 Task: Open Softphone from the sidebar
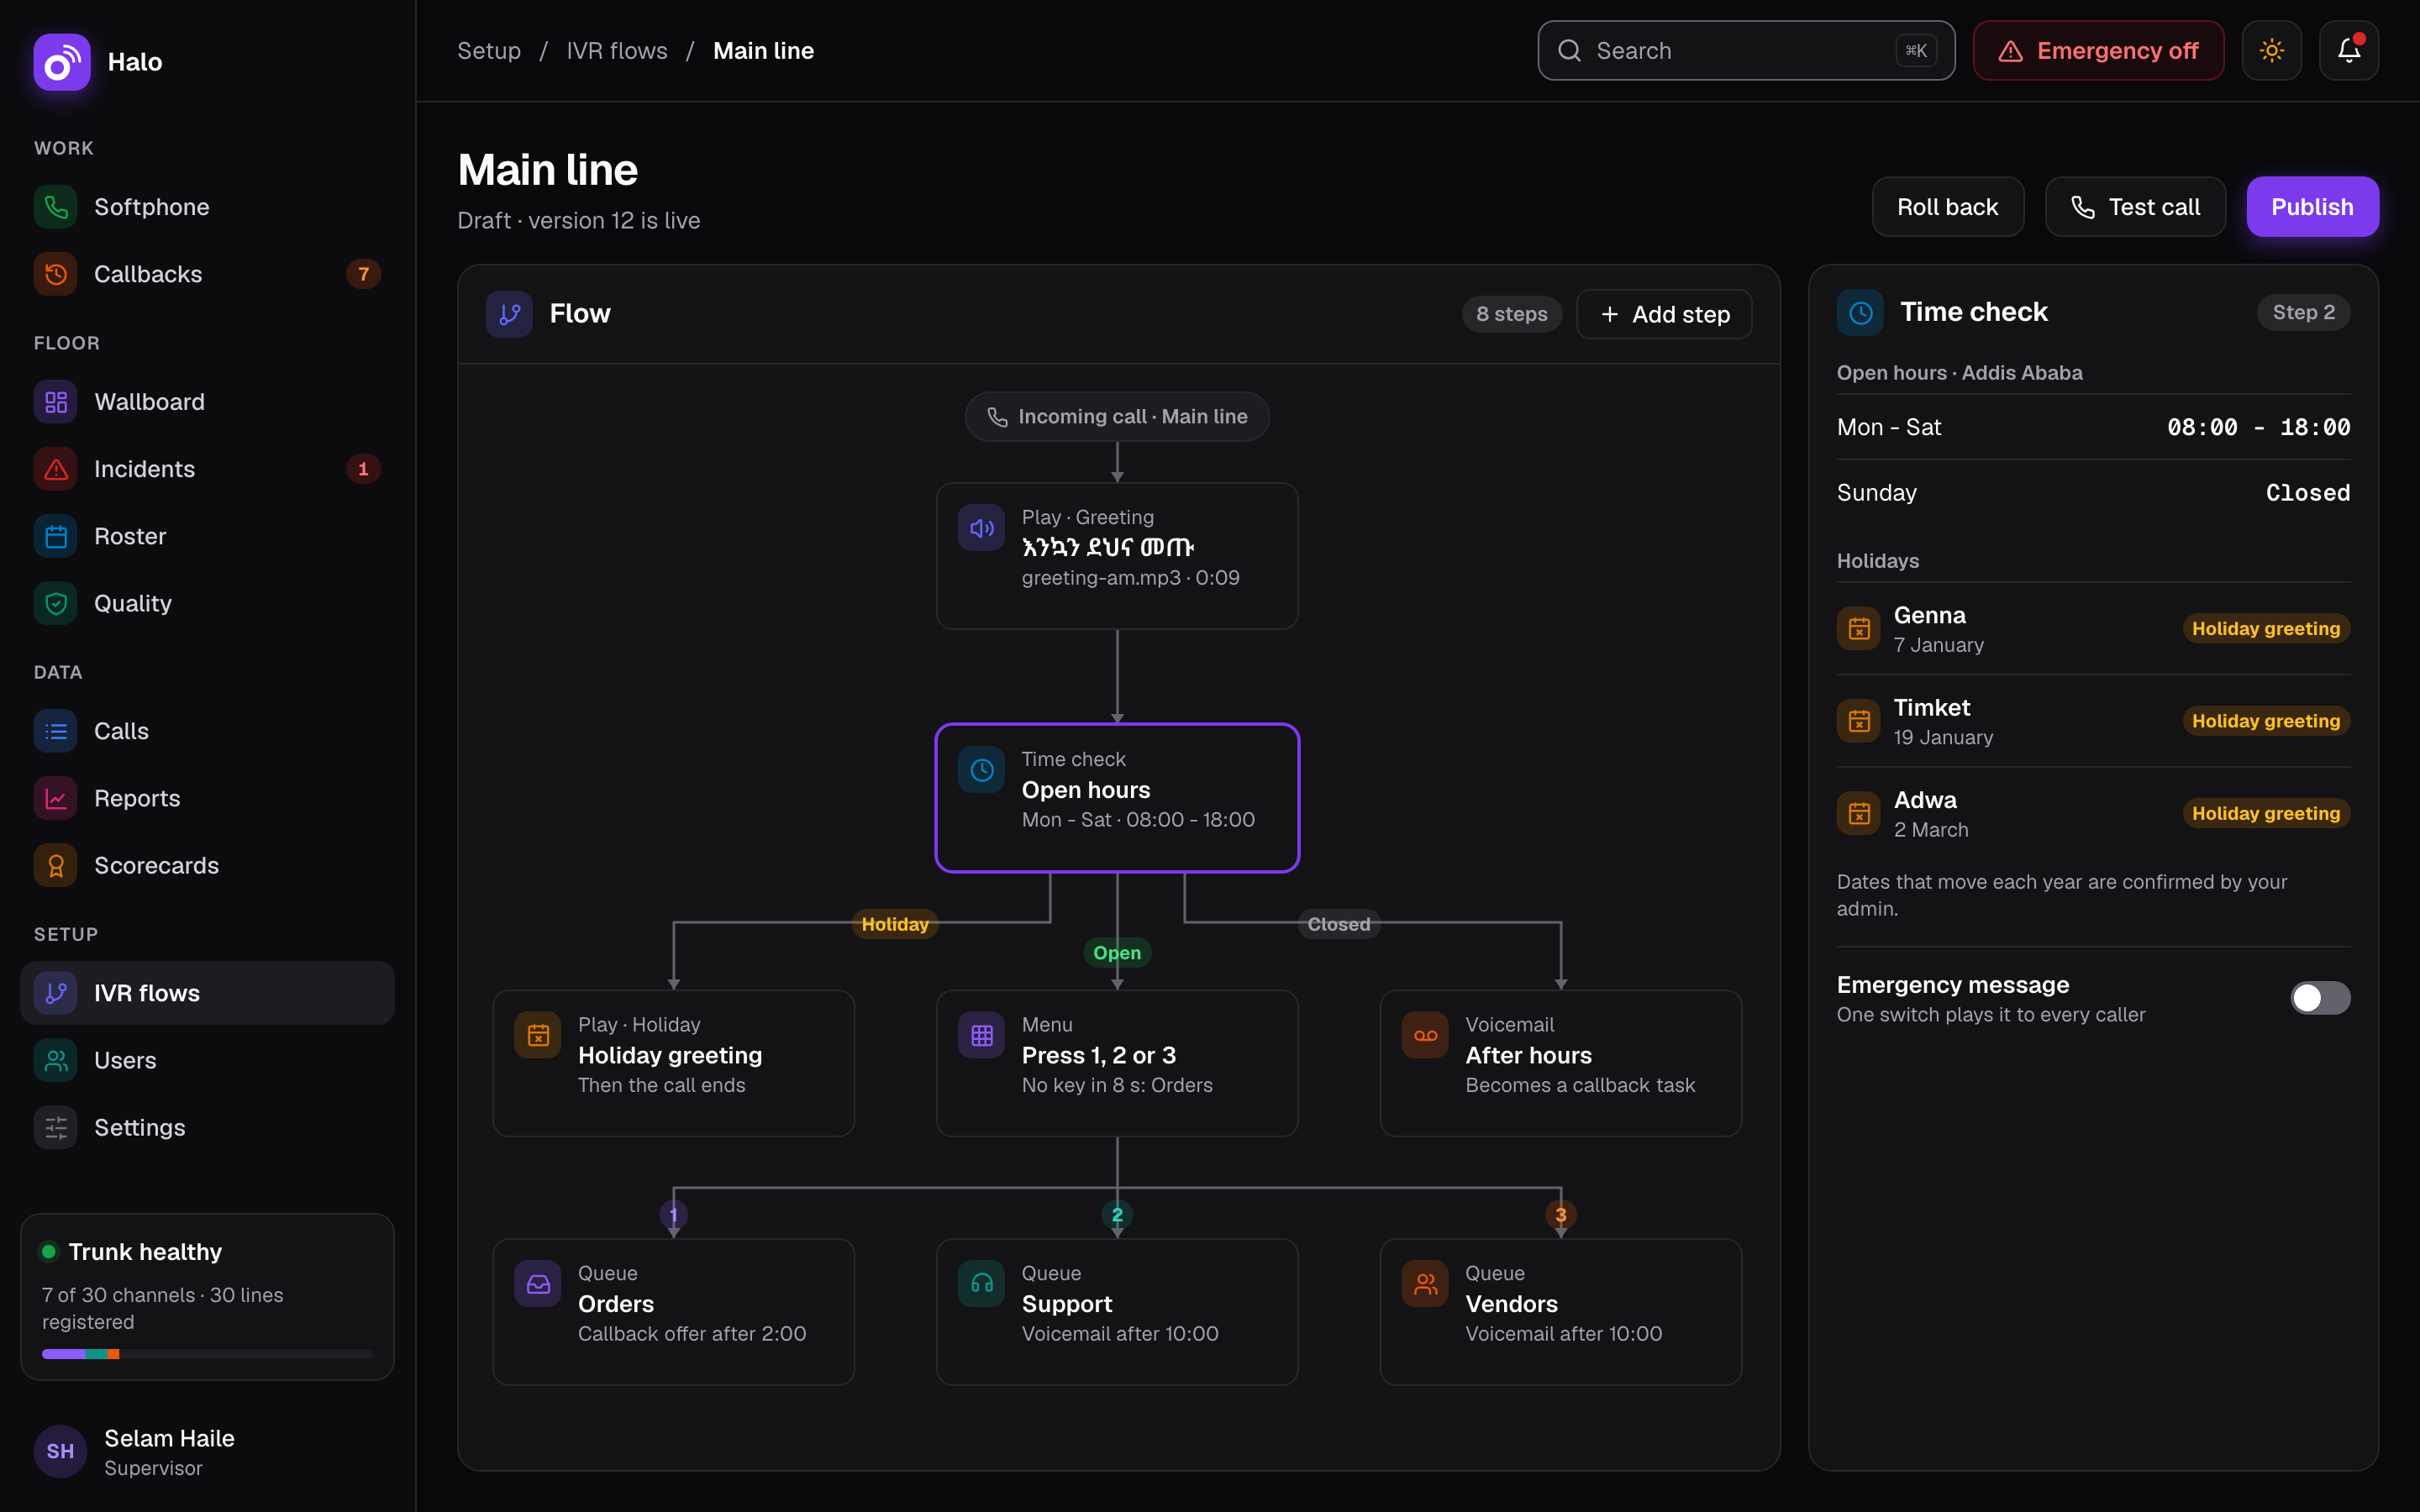point(207,207)
